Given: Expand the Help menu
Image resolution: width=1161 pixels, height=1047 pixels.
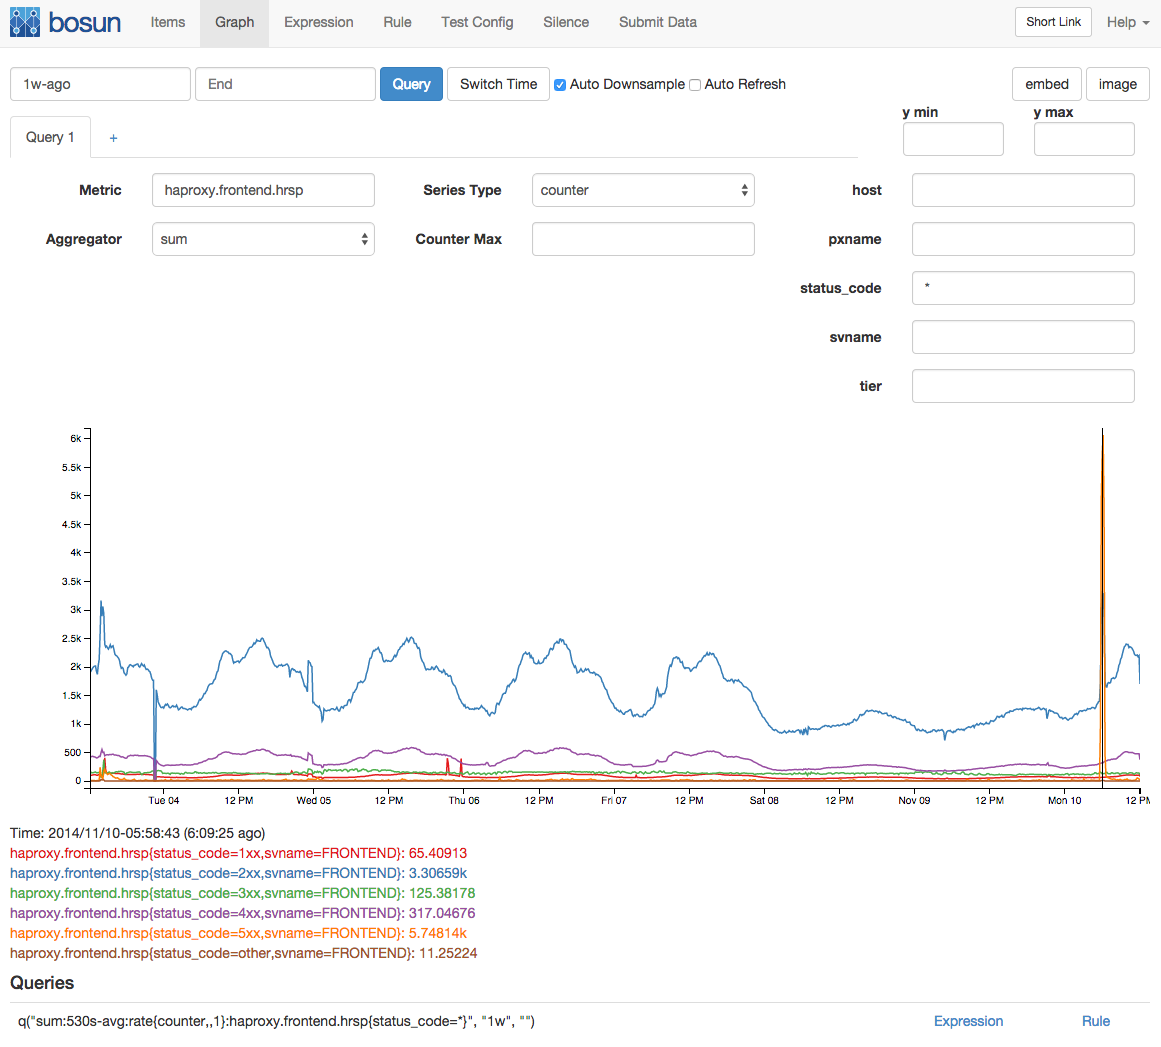Looking at the screenshot, I should pos(1127,22).
